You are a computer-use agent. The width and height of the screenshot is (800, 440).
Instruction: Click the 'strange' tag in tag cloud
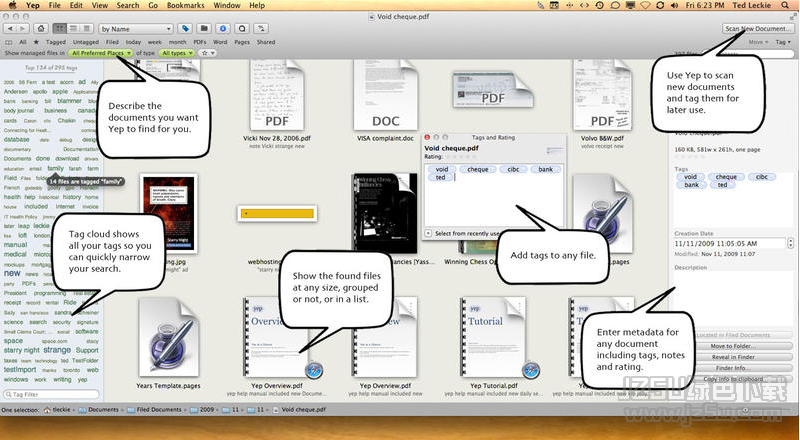coord(57,350)
